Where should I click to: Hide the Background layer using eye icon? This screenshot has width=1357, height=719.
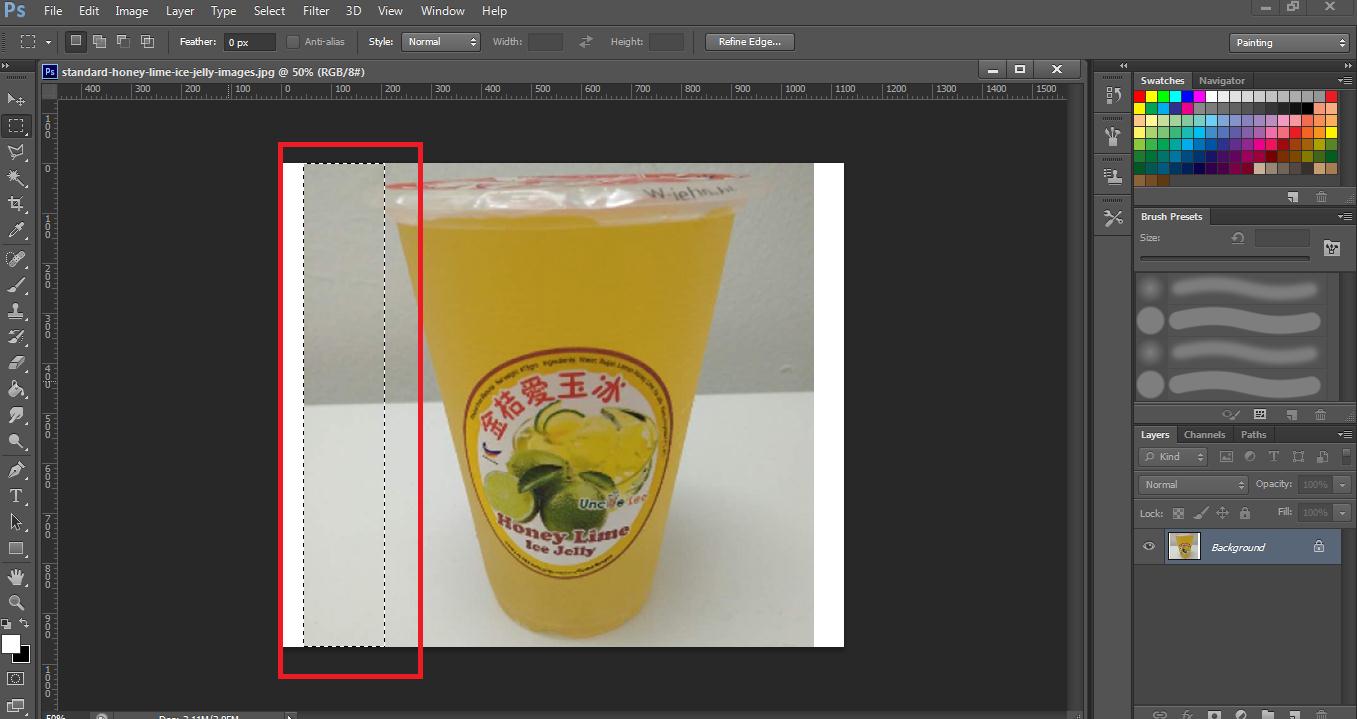pos(1149,547)
